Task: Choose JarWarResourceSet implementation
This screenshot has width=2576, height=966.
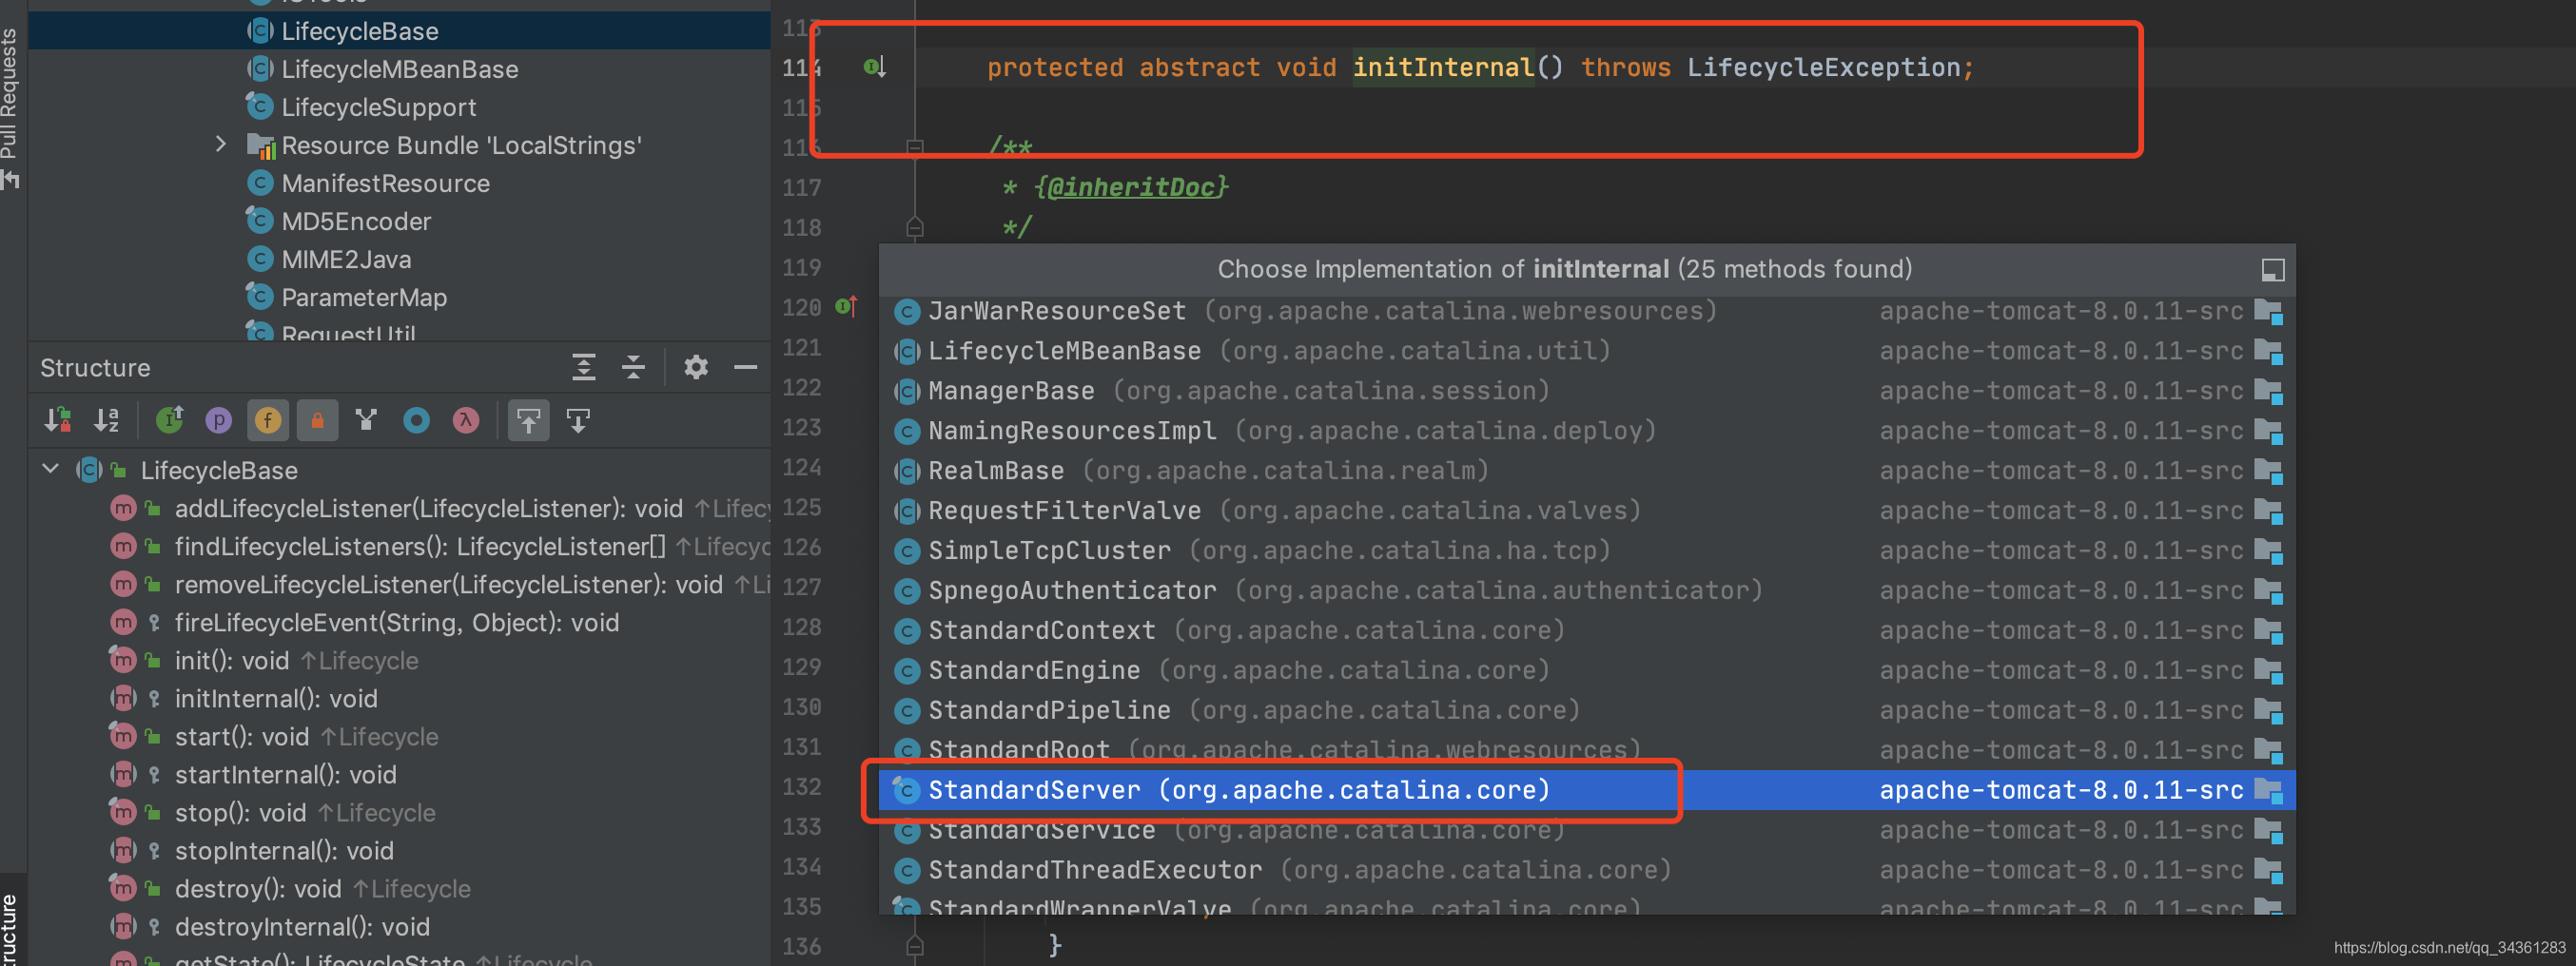Action: click(x=1586, y=311)
